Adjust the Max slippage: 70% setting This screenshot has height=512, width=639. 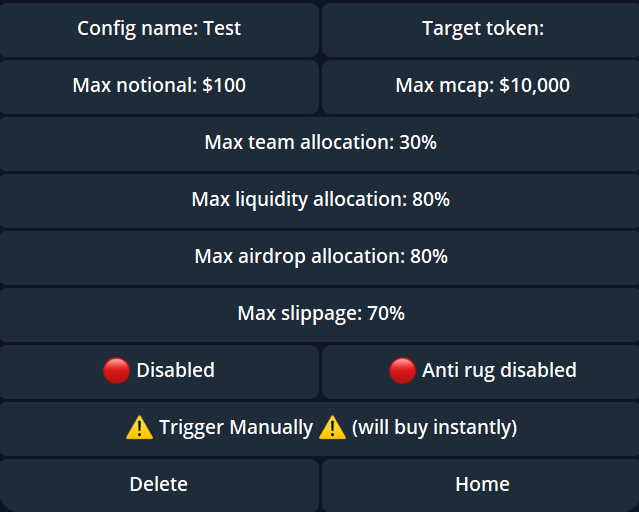(x=320, y=313)
